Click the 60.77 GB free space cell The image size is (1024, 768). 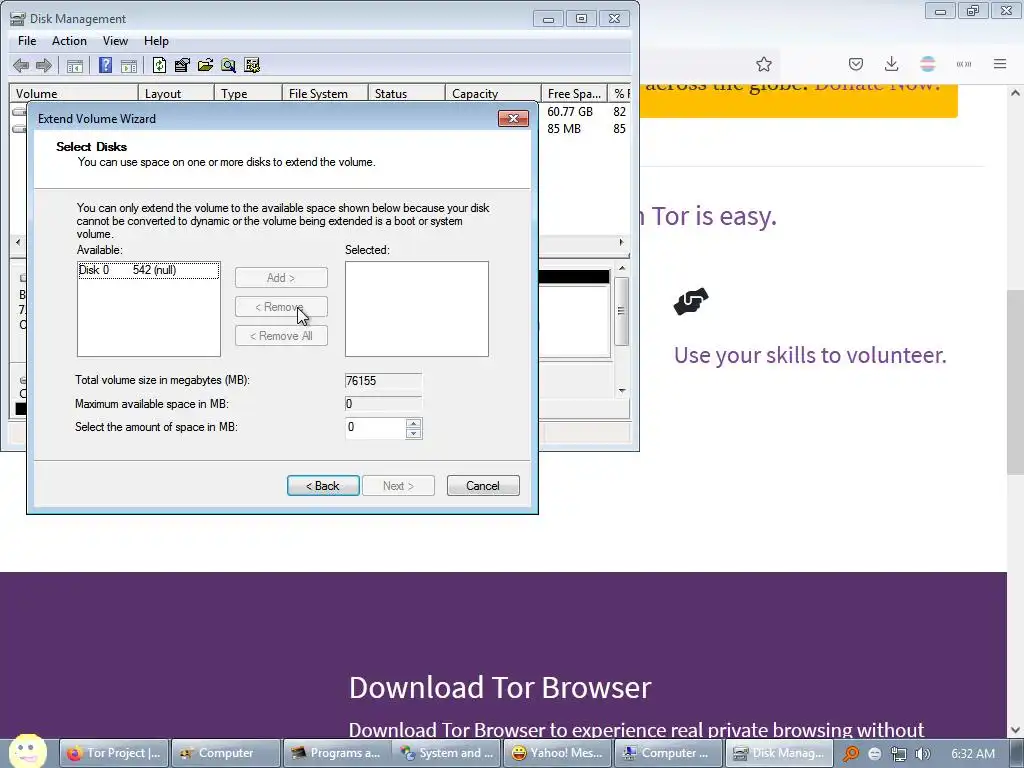[x=570, y=112]
